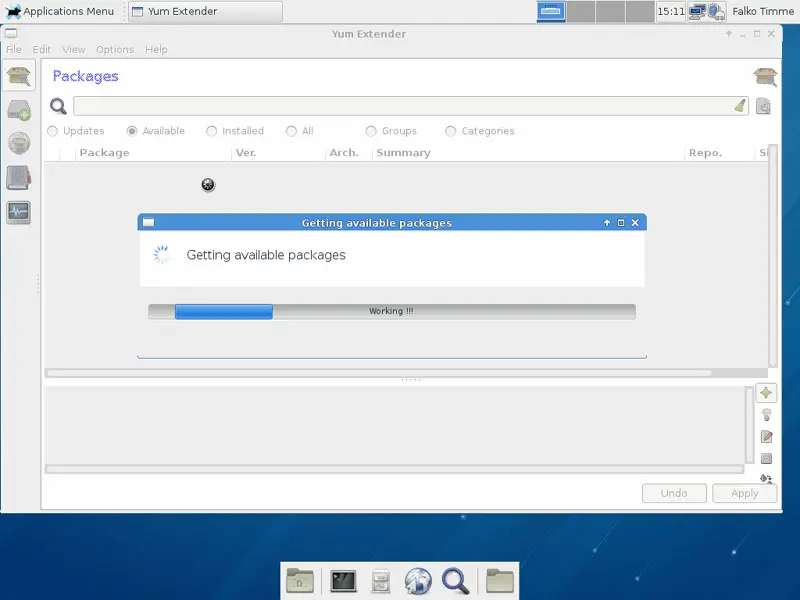The image size is (800, 600).
Task: Open the output monitor sidebar icon
Action: [x=19, y=212]
